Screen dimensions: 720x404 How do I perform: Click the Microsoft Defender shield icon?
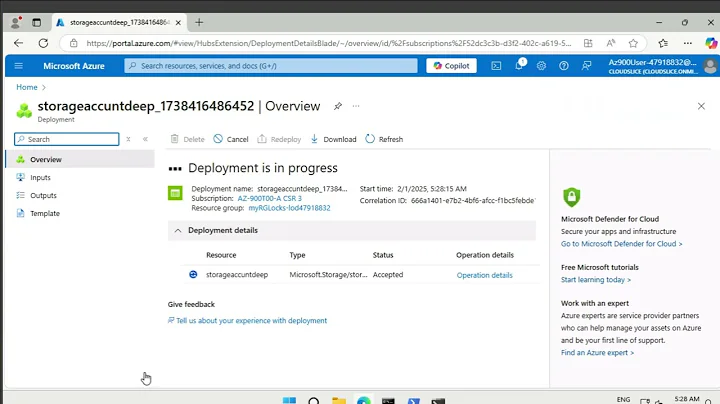tap(571, 197)
